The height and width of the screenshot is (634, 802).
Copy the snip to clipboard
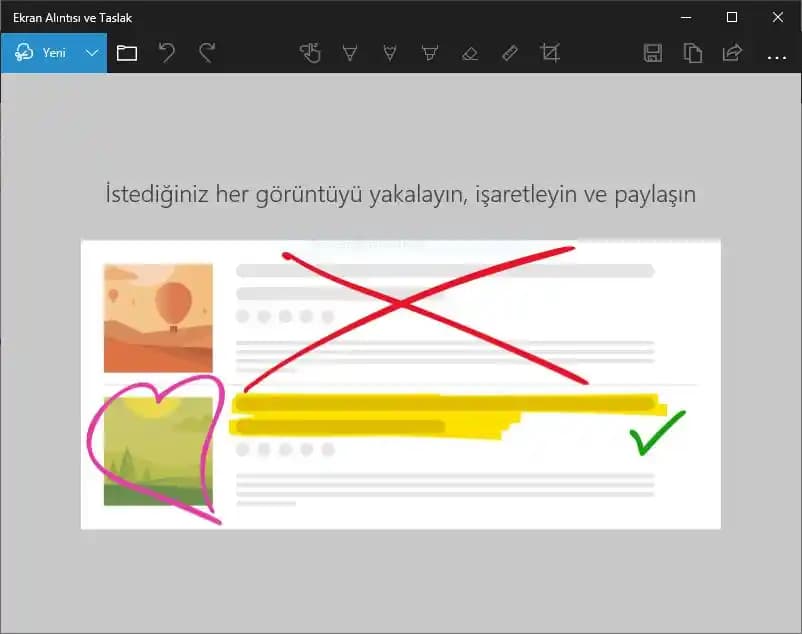point(693,53)
